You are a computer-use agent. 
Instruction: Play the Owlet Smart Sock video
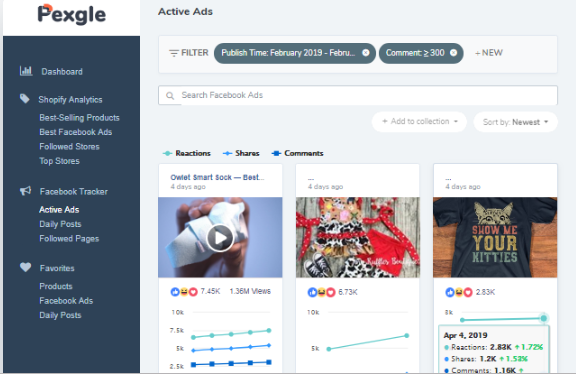220,238
